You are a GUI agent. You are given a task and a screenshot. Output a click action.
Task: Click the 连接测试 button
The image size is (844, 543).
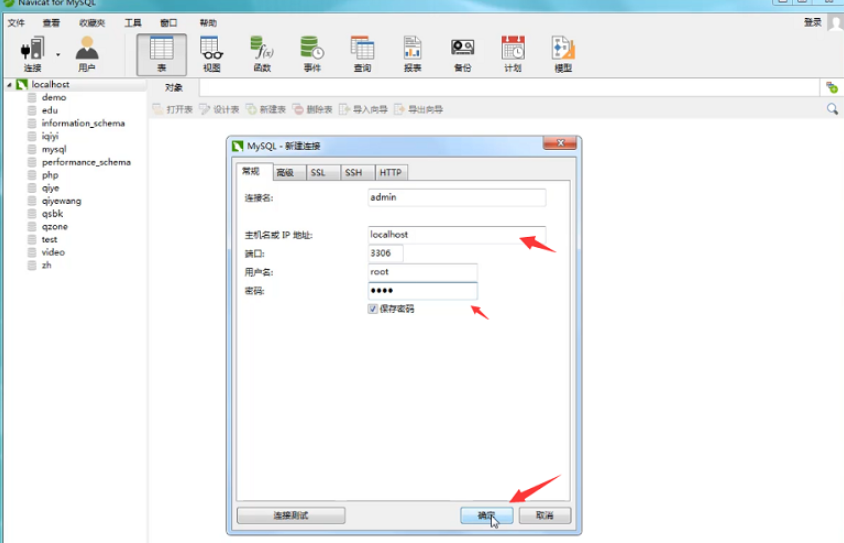tap(291, 516)
